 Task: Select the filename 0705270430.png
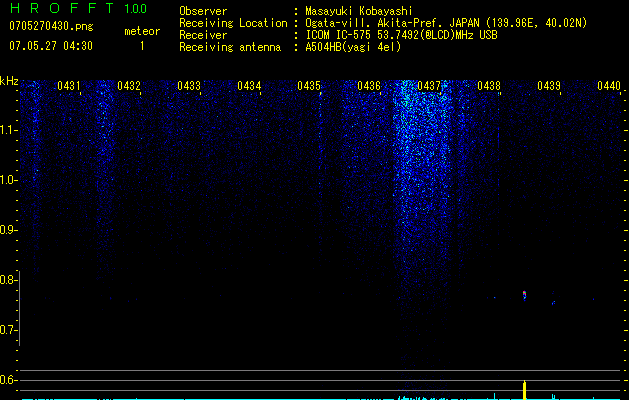[x=51, y=26]
